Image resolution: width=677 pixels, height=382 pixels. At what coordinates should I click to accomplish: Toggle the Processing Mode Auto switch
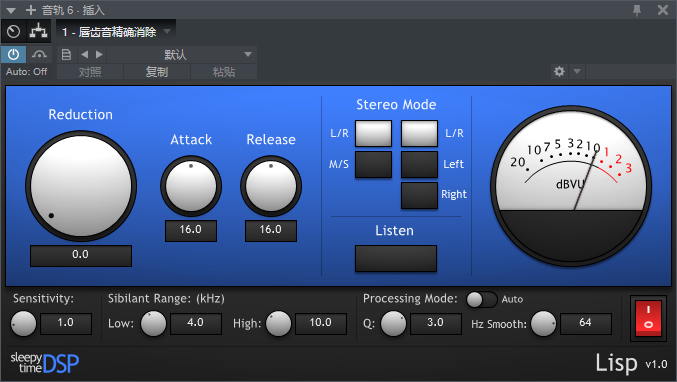pyautogui.click(x=481, y=299)
